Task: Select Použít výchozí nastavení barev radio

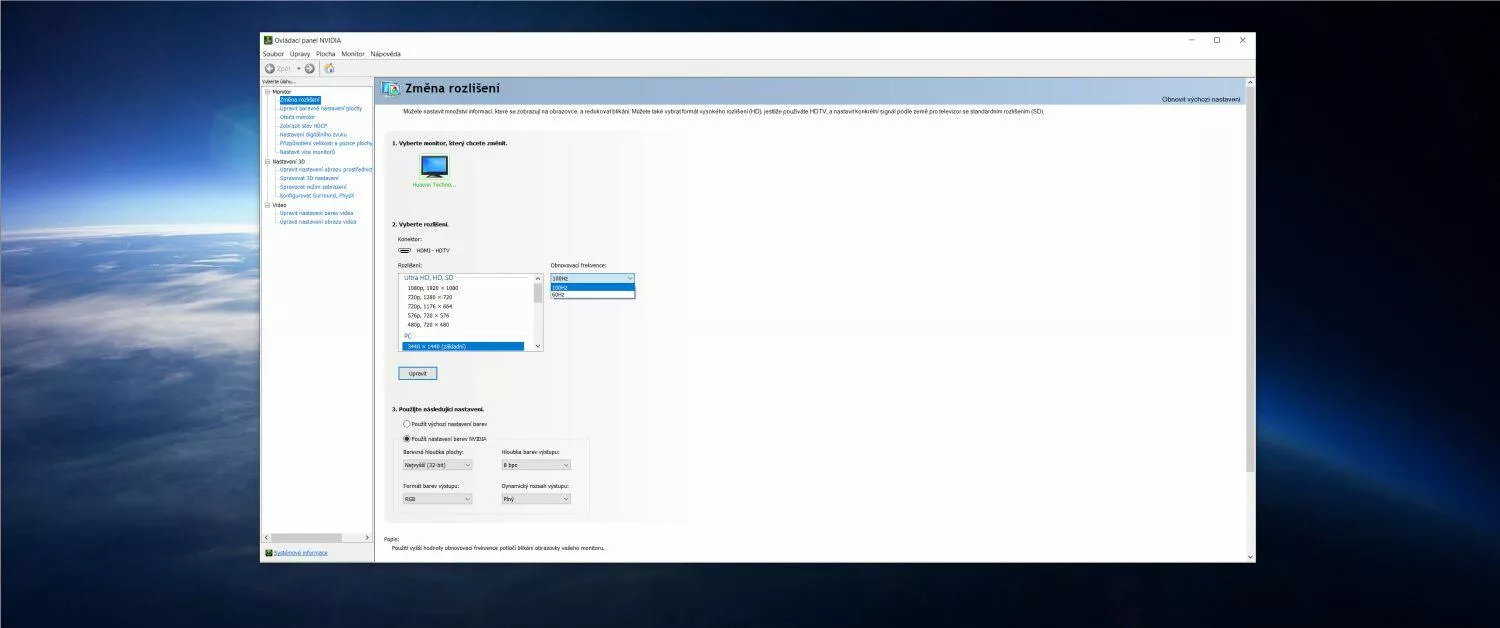Action: click(406, 424)
